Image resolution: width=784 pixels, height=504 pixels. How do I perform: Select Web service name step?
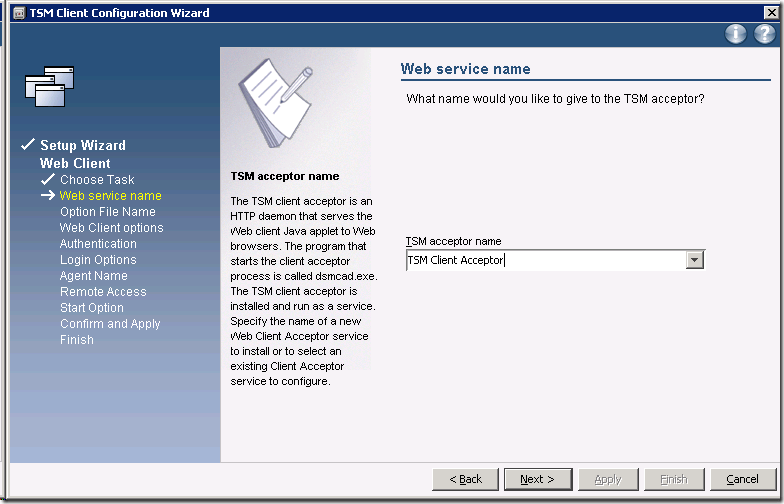(x=110, y=196)
